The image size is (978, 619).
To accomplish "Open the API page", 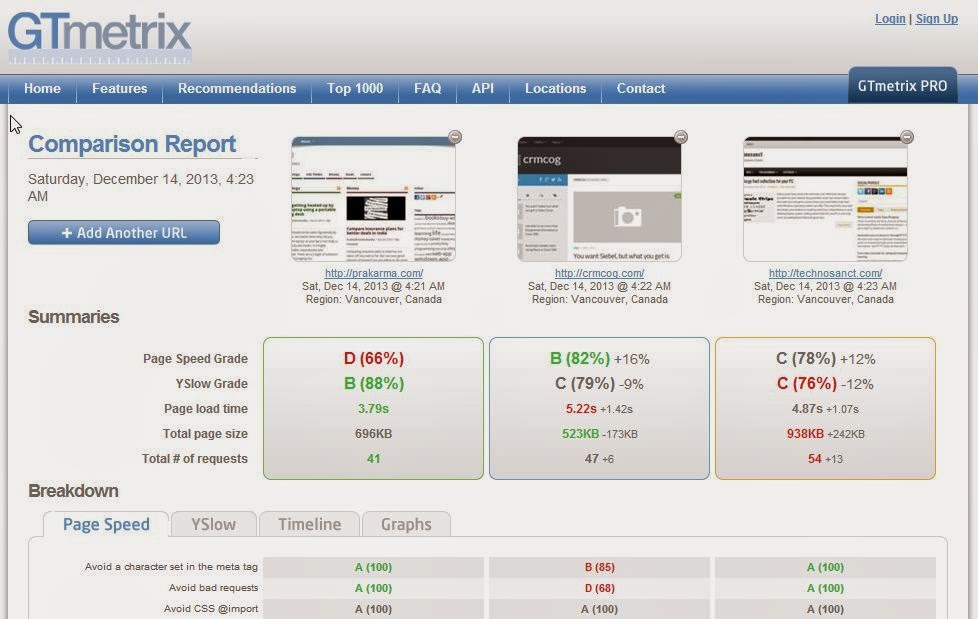I will pos(483,89).
